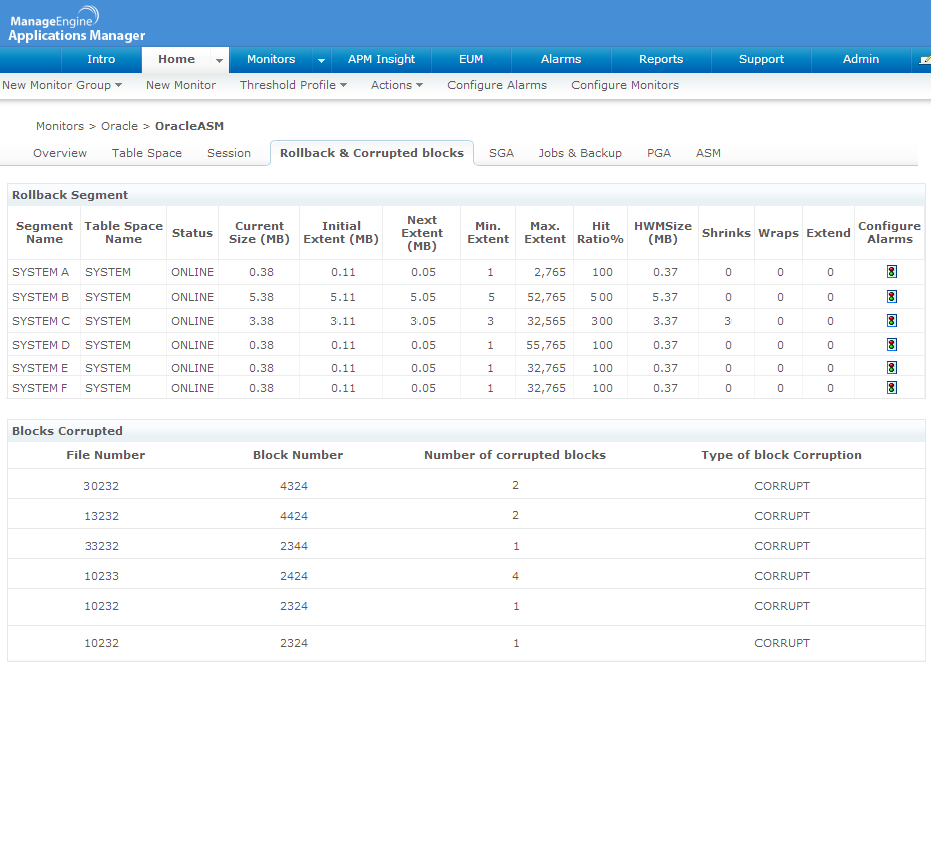The width and height of the screenshot is (931, 860).
Task: Click configure alarms icon for SYSTEM A
Action: click(x=890, y=272)
